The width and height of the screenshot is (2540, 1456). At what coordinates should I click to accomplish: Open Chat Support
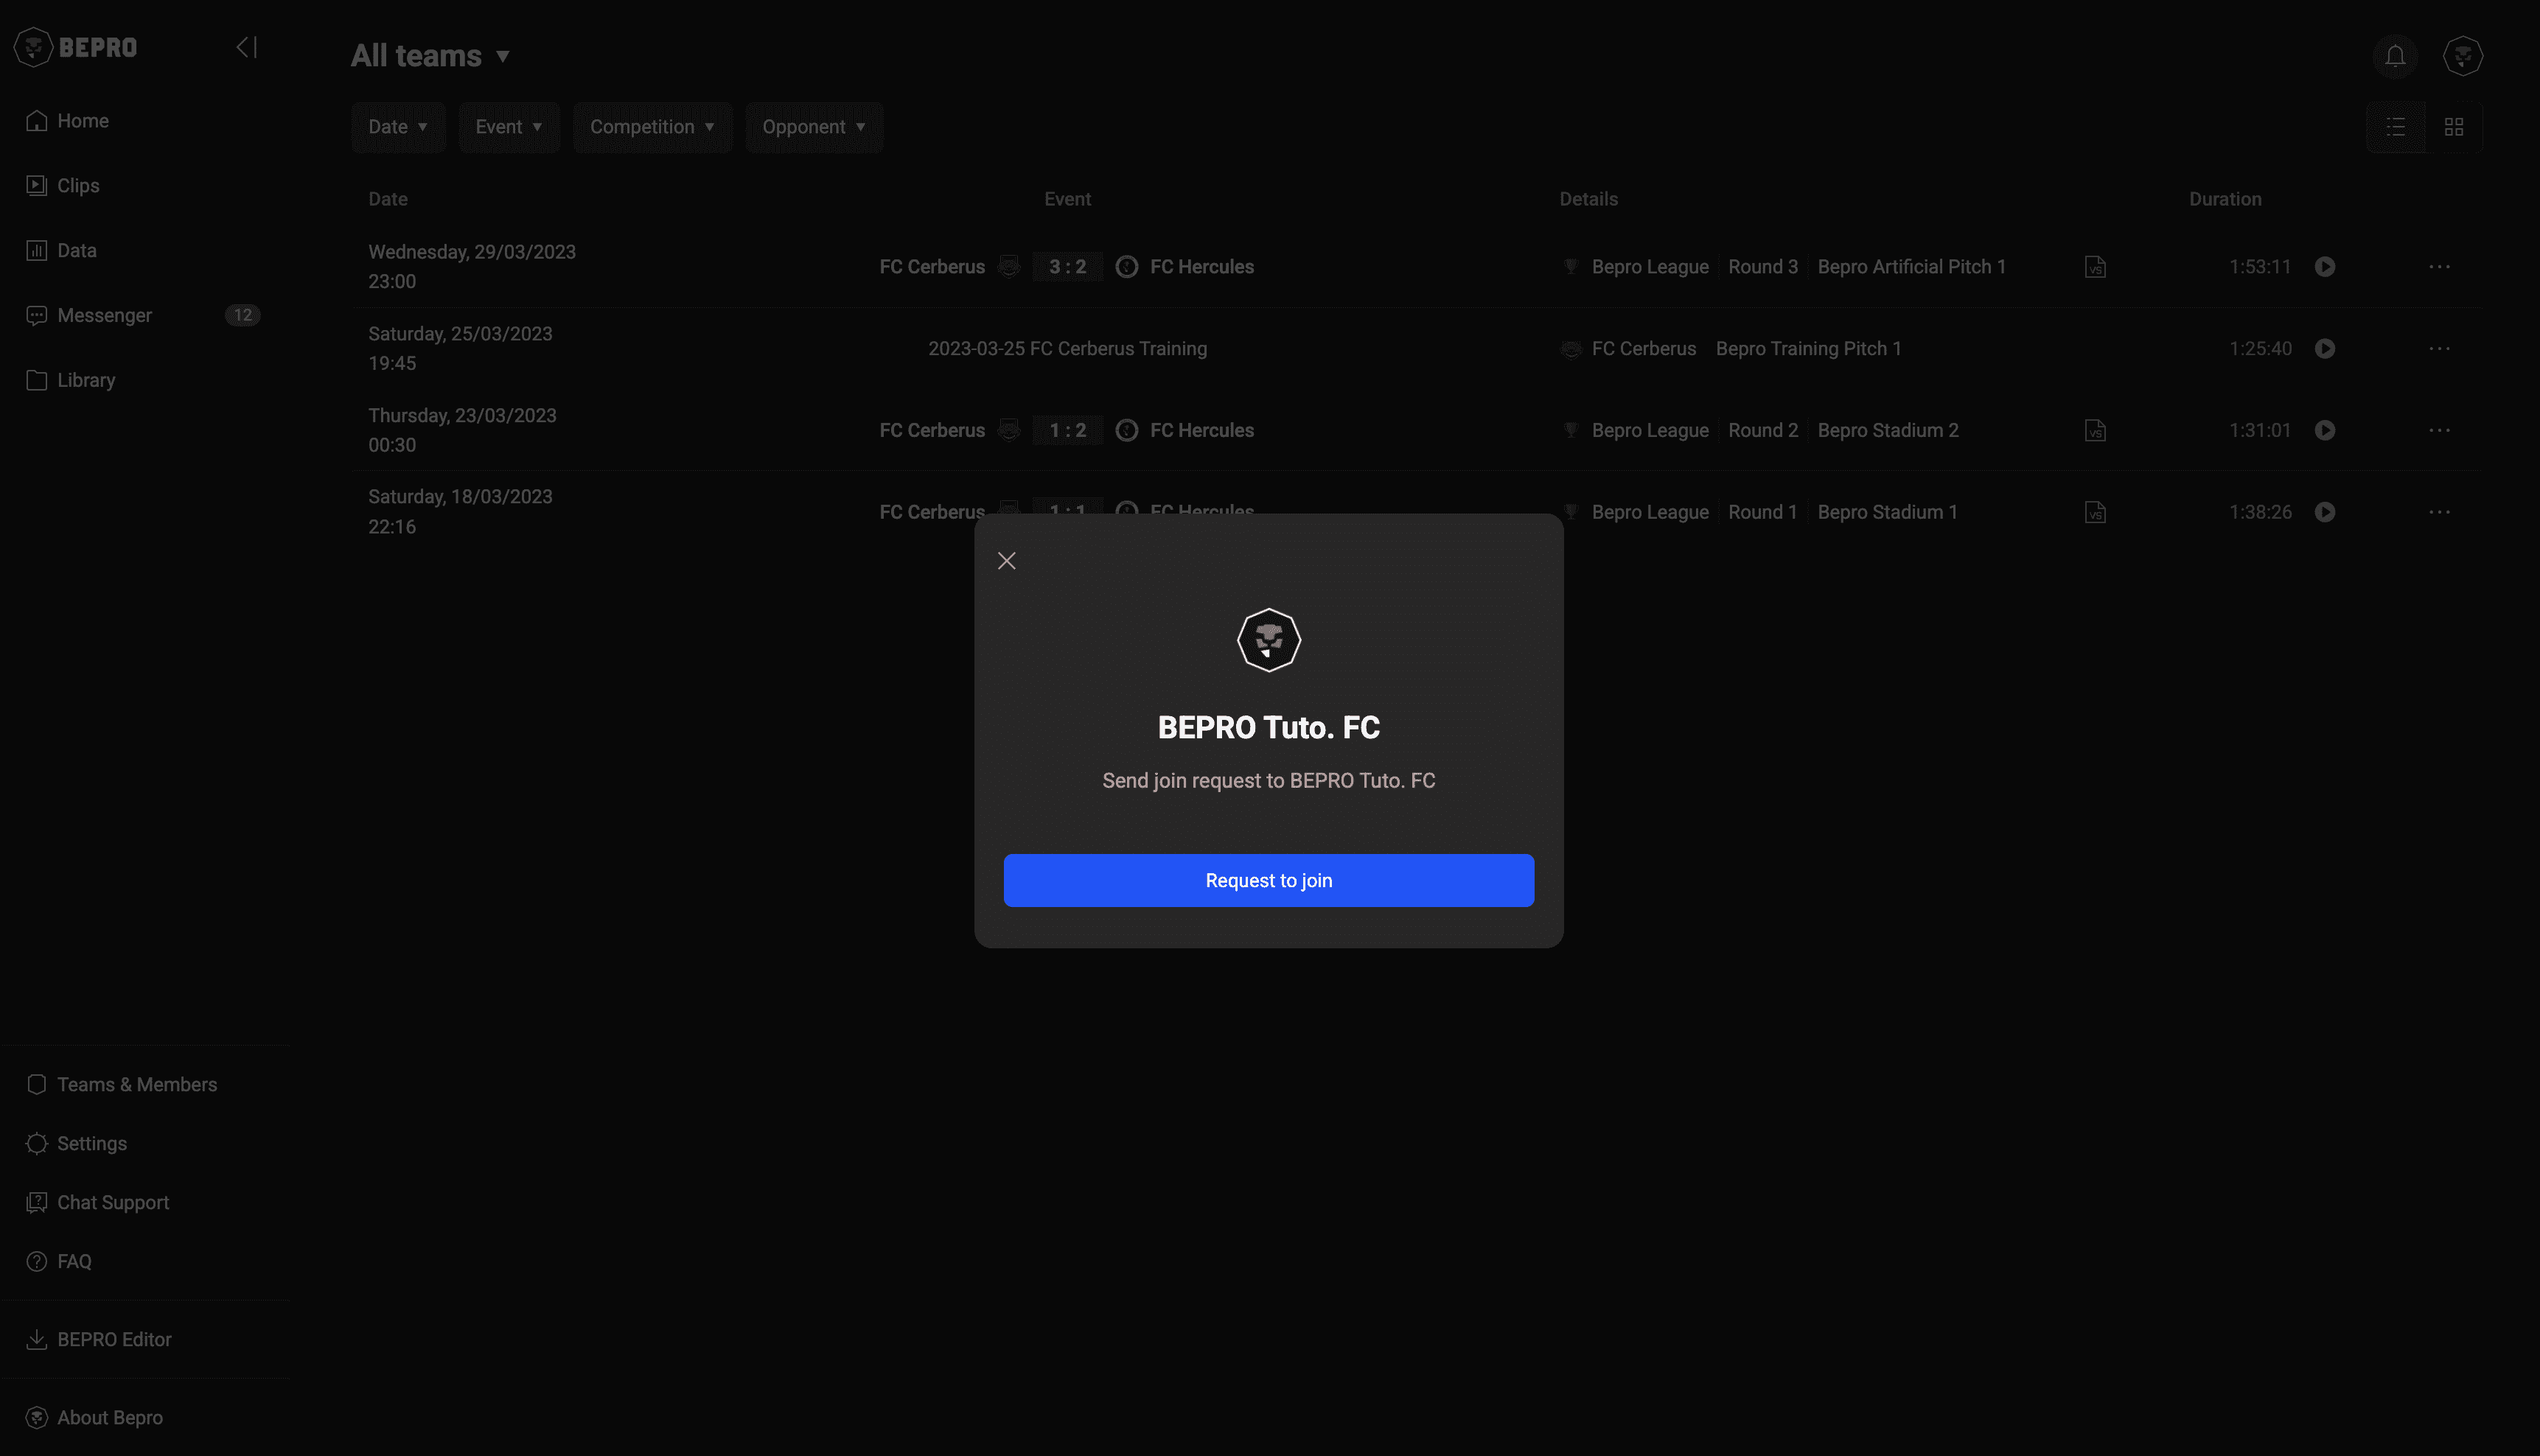pyautogui.click(x=112, y=1202)
